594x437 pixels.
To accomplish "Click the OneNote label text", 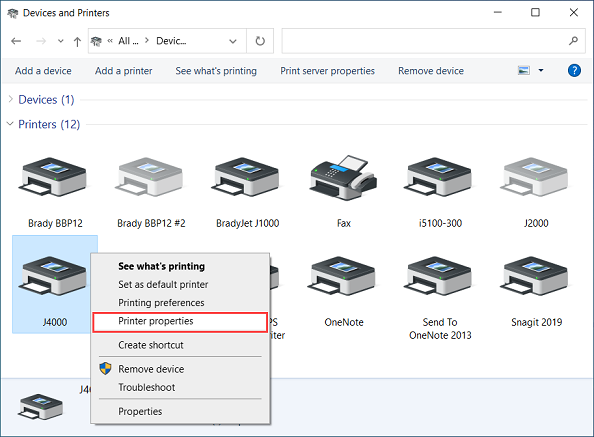I will [x=344, y=322].
